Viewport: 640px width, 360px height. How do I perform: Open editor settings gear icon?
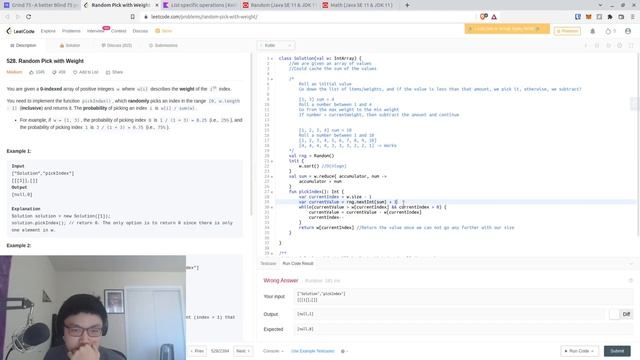click(x=620, y=45)
